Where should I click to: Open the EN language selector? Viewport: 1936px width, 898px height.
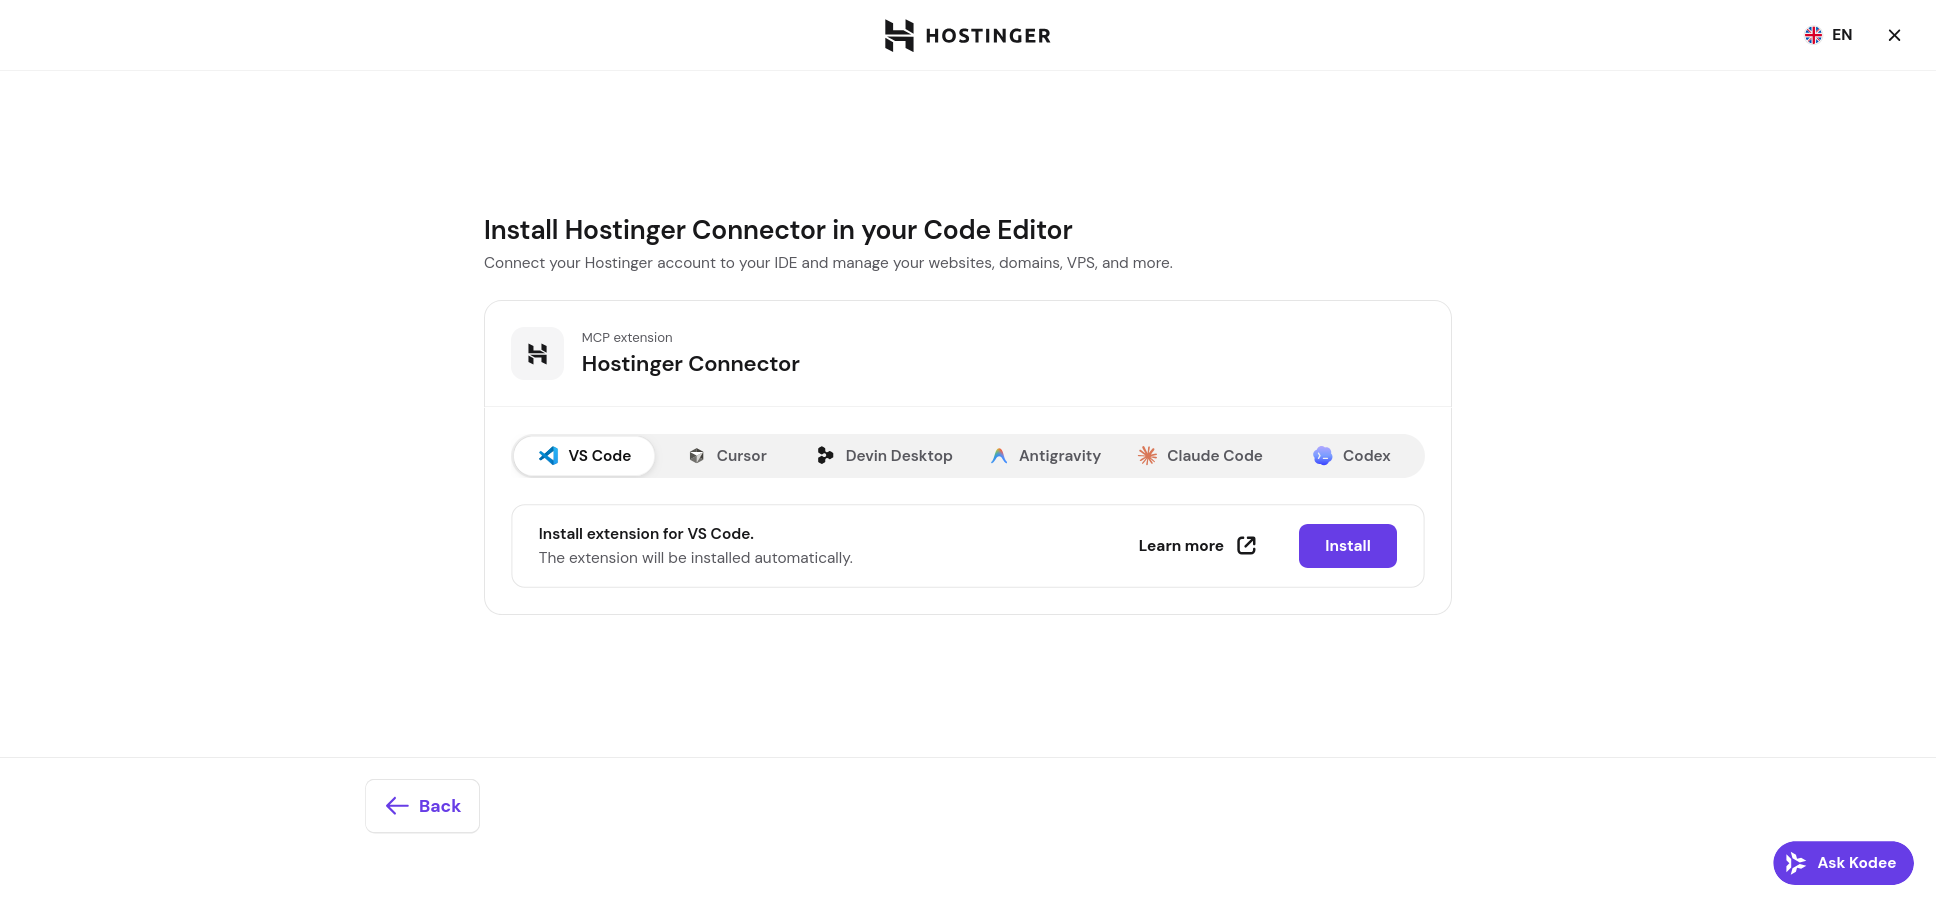click(x=1828, y=35)
